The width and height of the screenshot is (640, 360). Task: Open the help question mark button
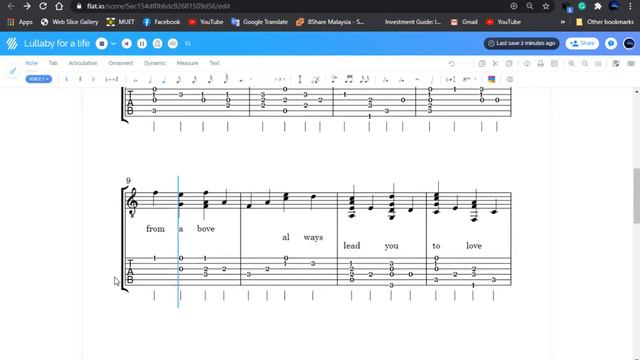tap(611, 43)
